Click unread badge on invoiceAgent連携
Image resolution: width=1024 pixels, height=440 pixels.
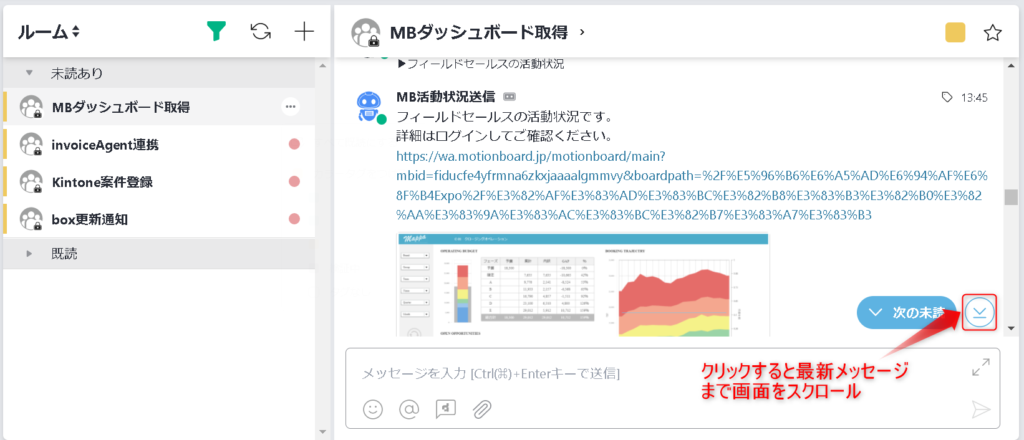click(x=295, y=144)
